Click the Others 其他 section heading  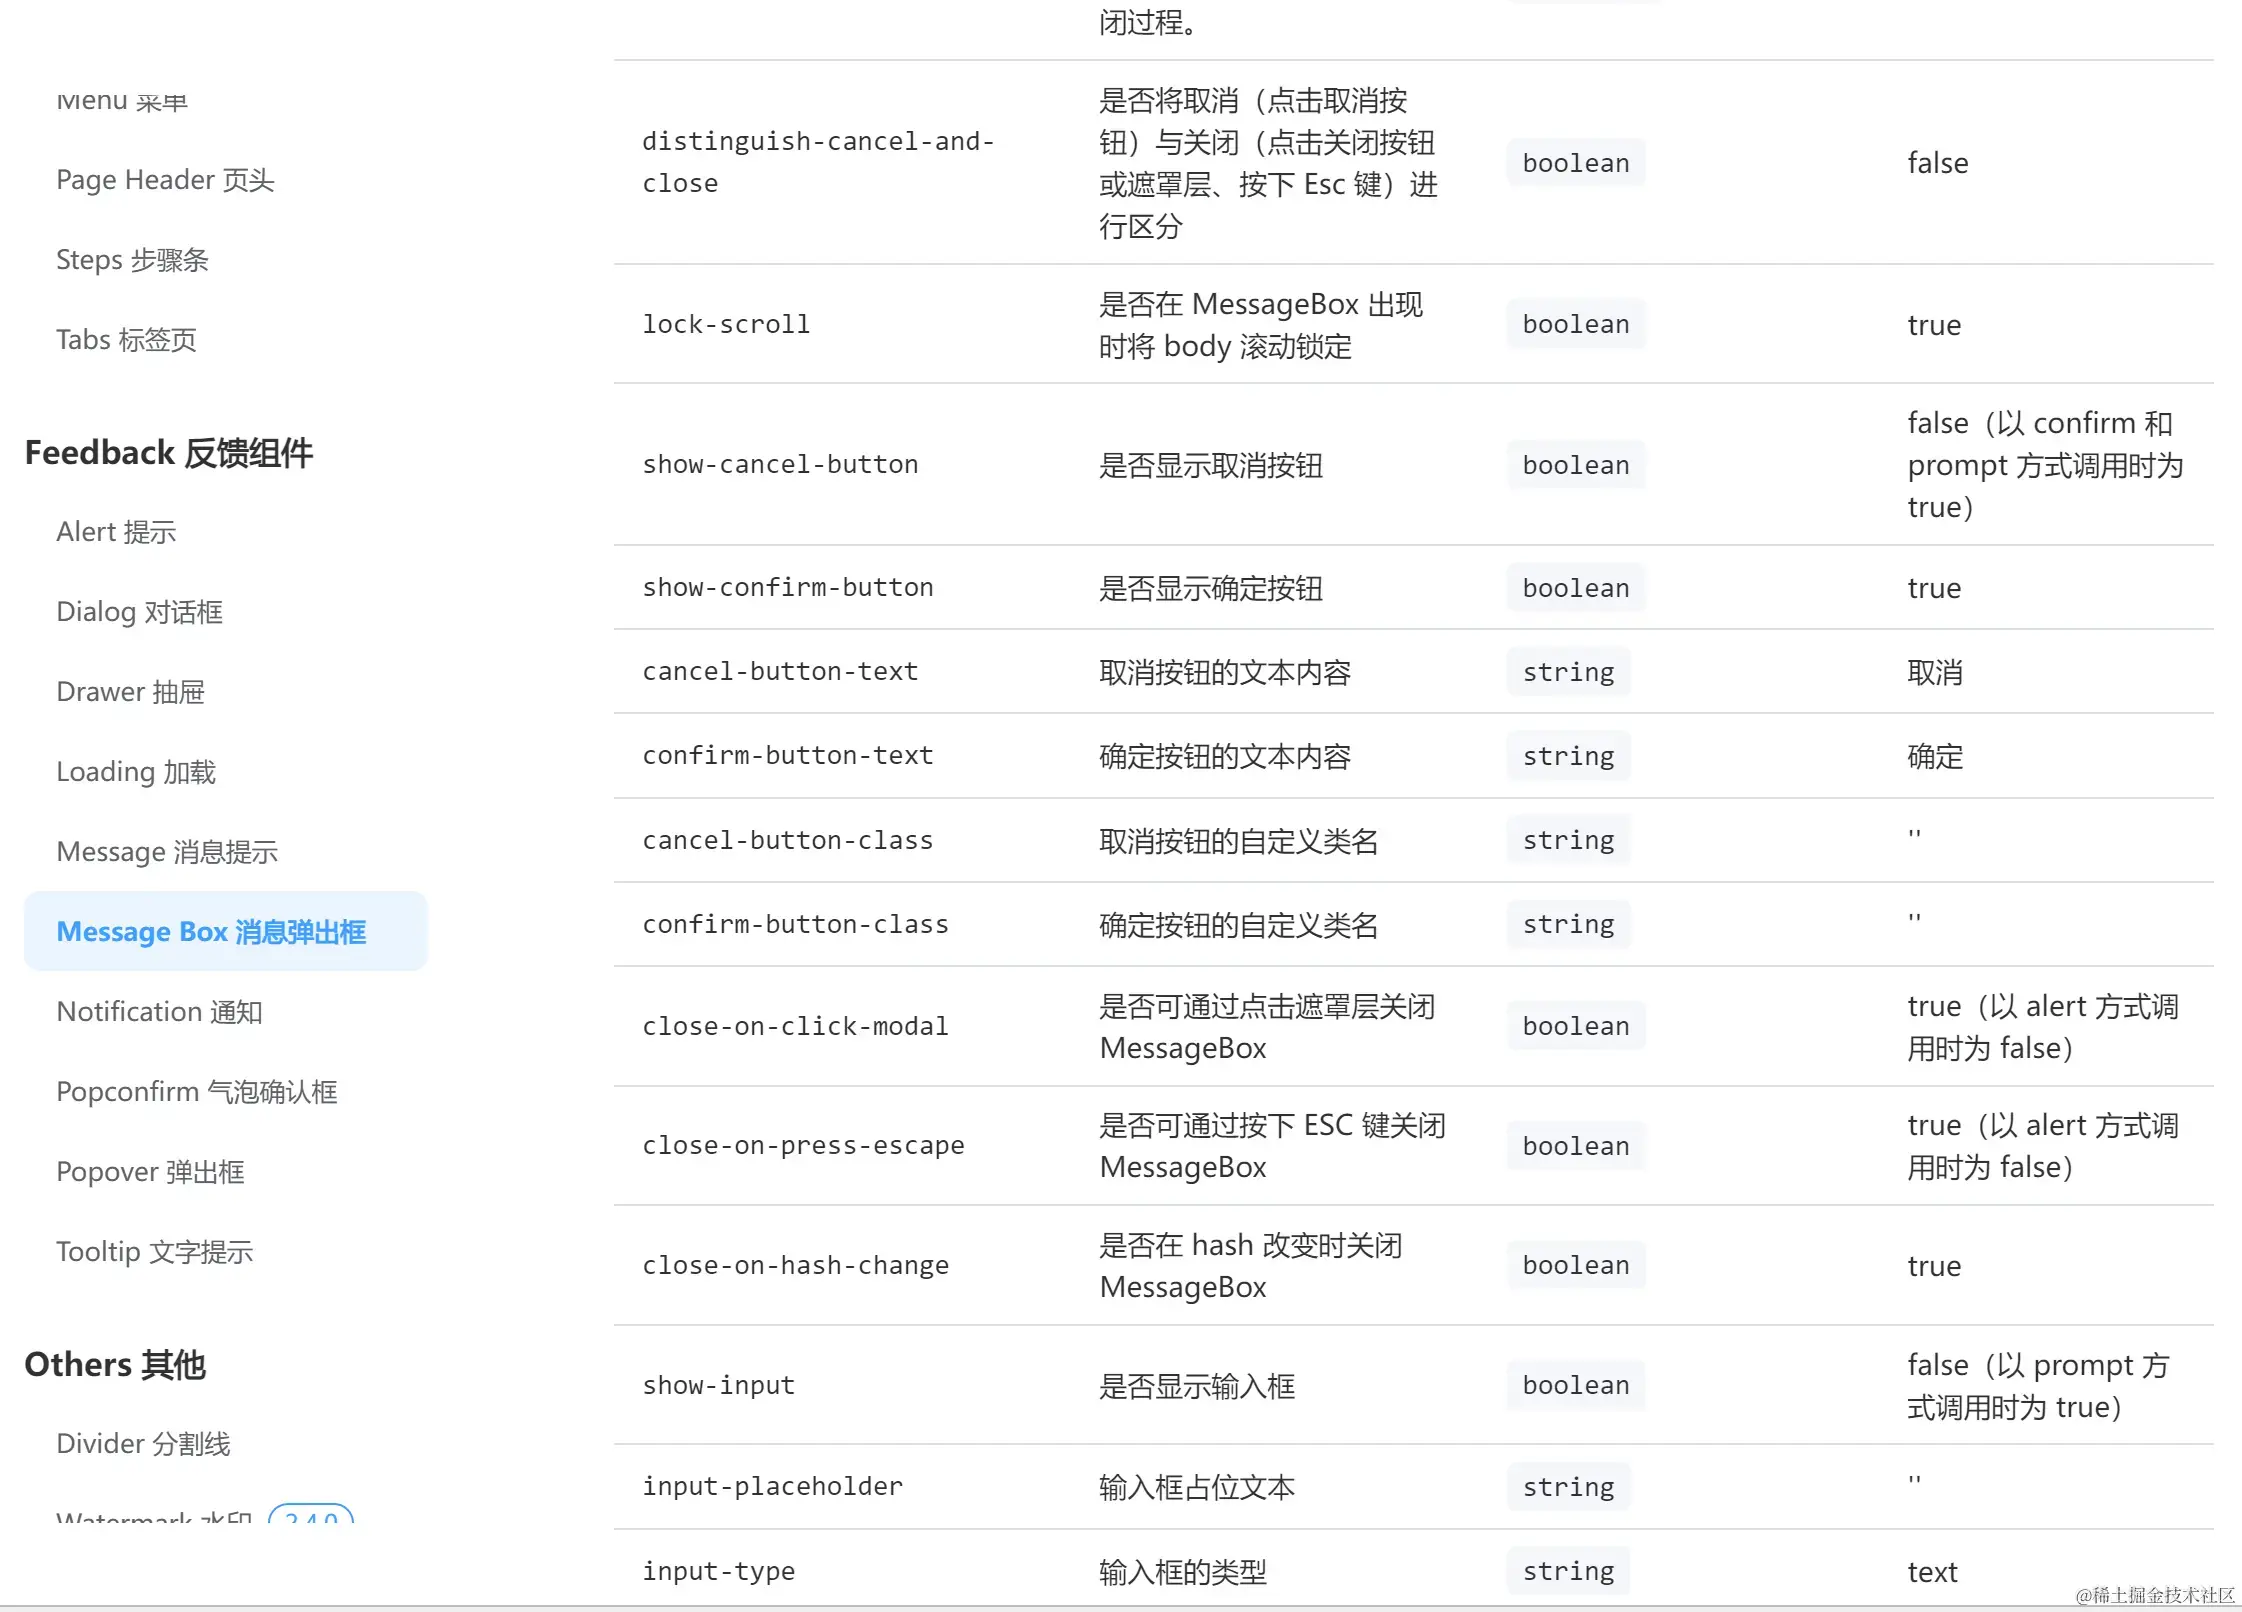(115, 1365)
